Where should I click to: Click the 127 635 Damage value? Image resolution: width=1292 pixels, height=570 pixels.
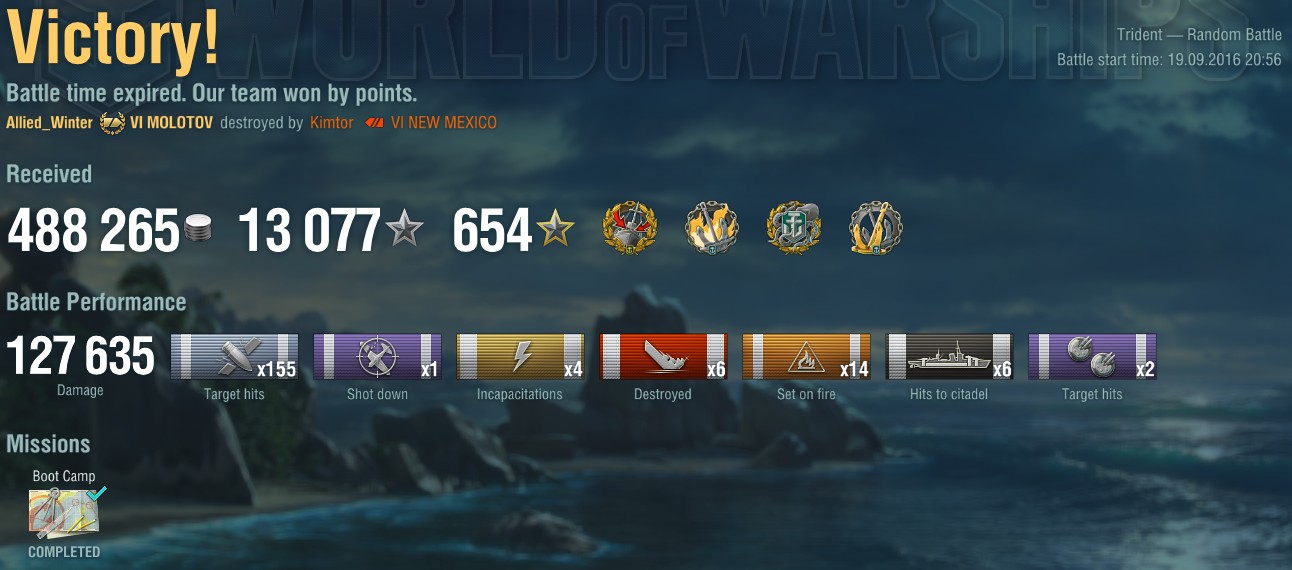click(x=81, y=357)
